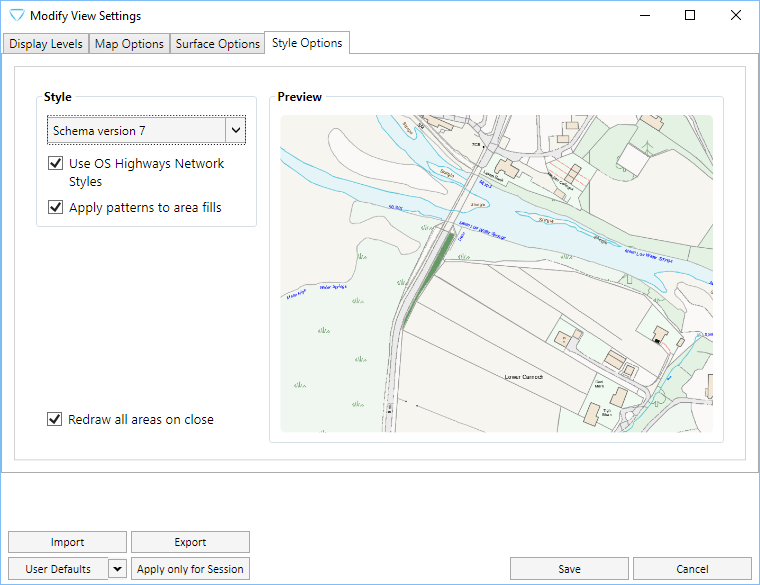The width and height of the screenshot is (760, 585).
Task: Switch to the Display Levels tab
Action: pos(46,44)
